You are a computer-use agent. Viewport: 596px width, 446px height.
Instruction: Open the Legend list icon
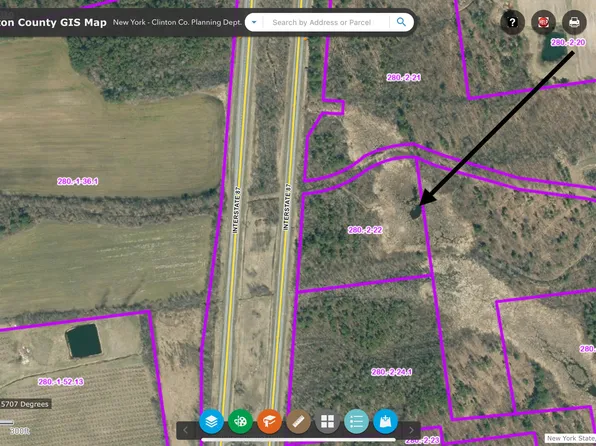click(x=356, y=421)
